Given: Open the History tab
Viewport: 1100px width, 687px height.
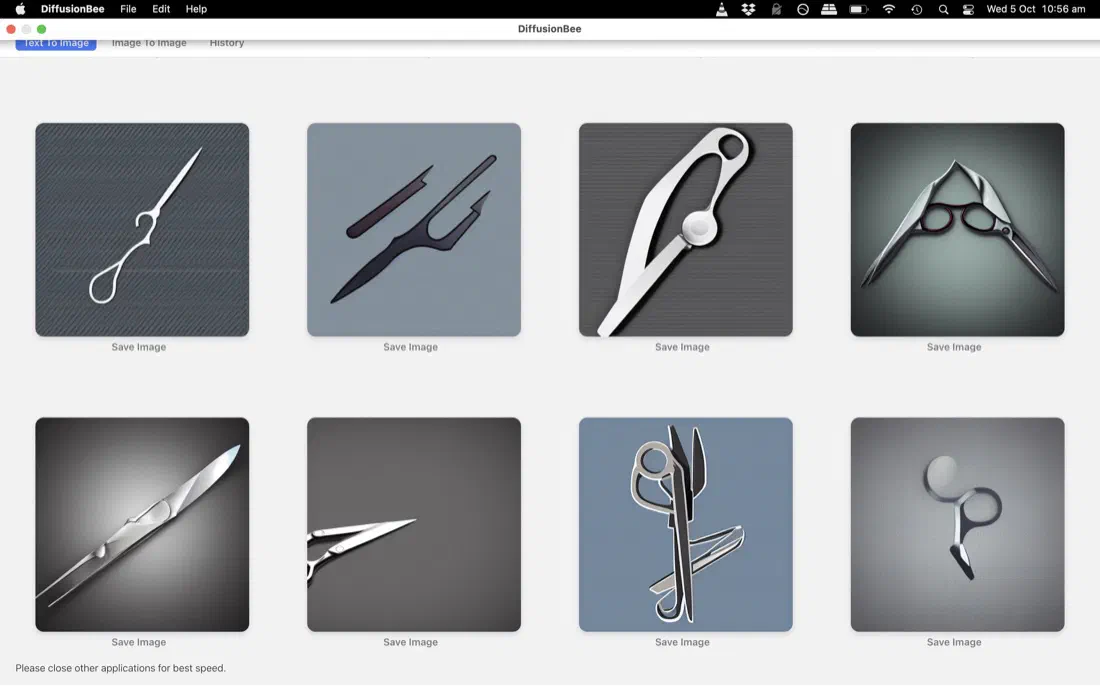Looking at the screenshot, I should pyautogui.click(x=227, y=43).
